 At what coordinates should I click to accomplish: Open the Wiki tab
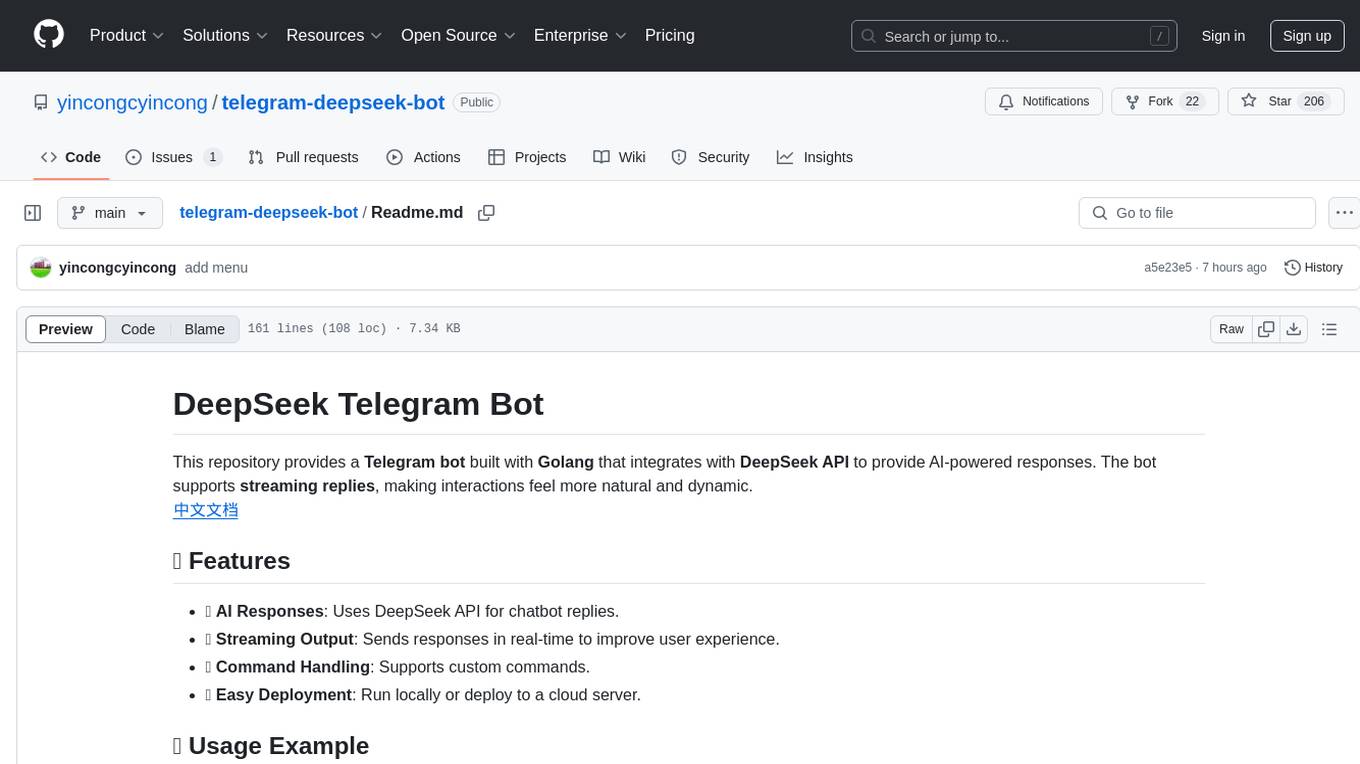point(619,157)
